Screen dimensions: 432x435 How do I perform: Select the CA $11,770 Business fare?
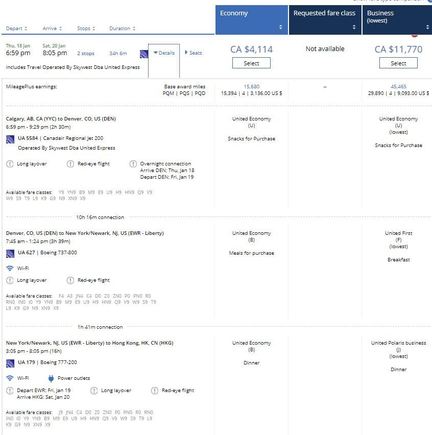pos(398,63)
